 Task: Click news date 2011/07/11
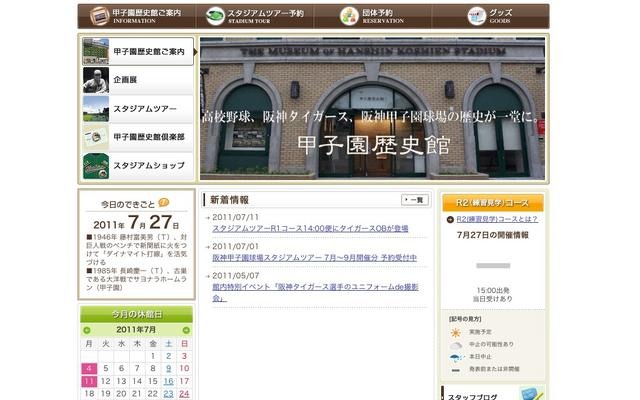point(236,217)
